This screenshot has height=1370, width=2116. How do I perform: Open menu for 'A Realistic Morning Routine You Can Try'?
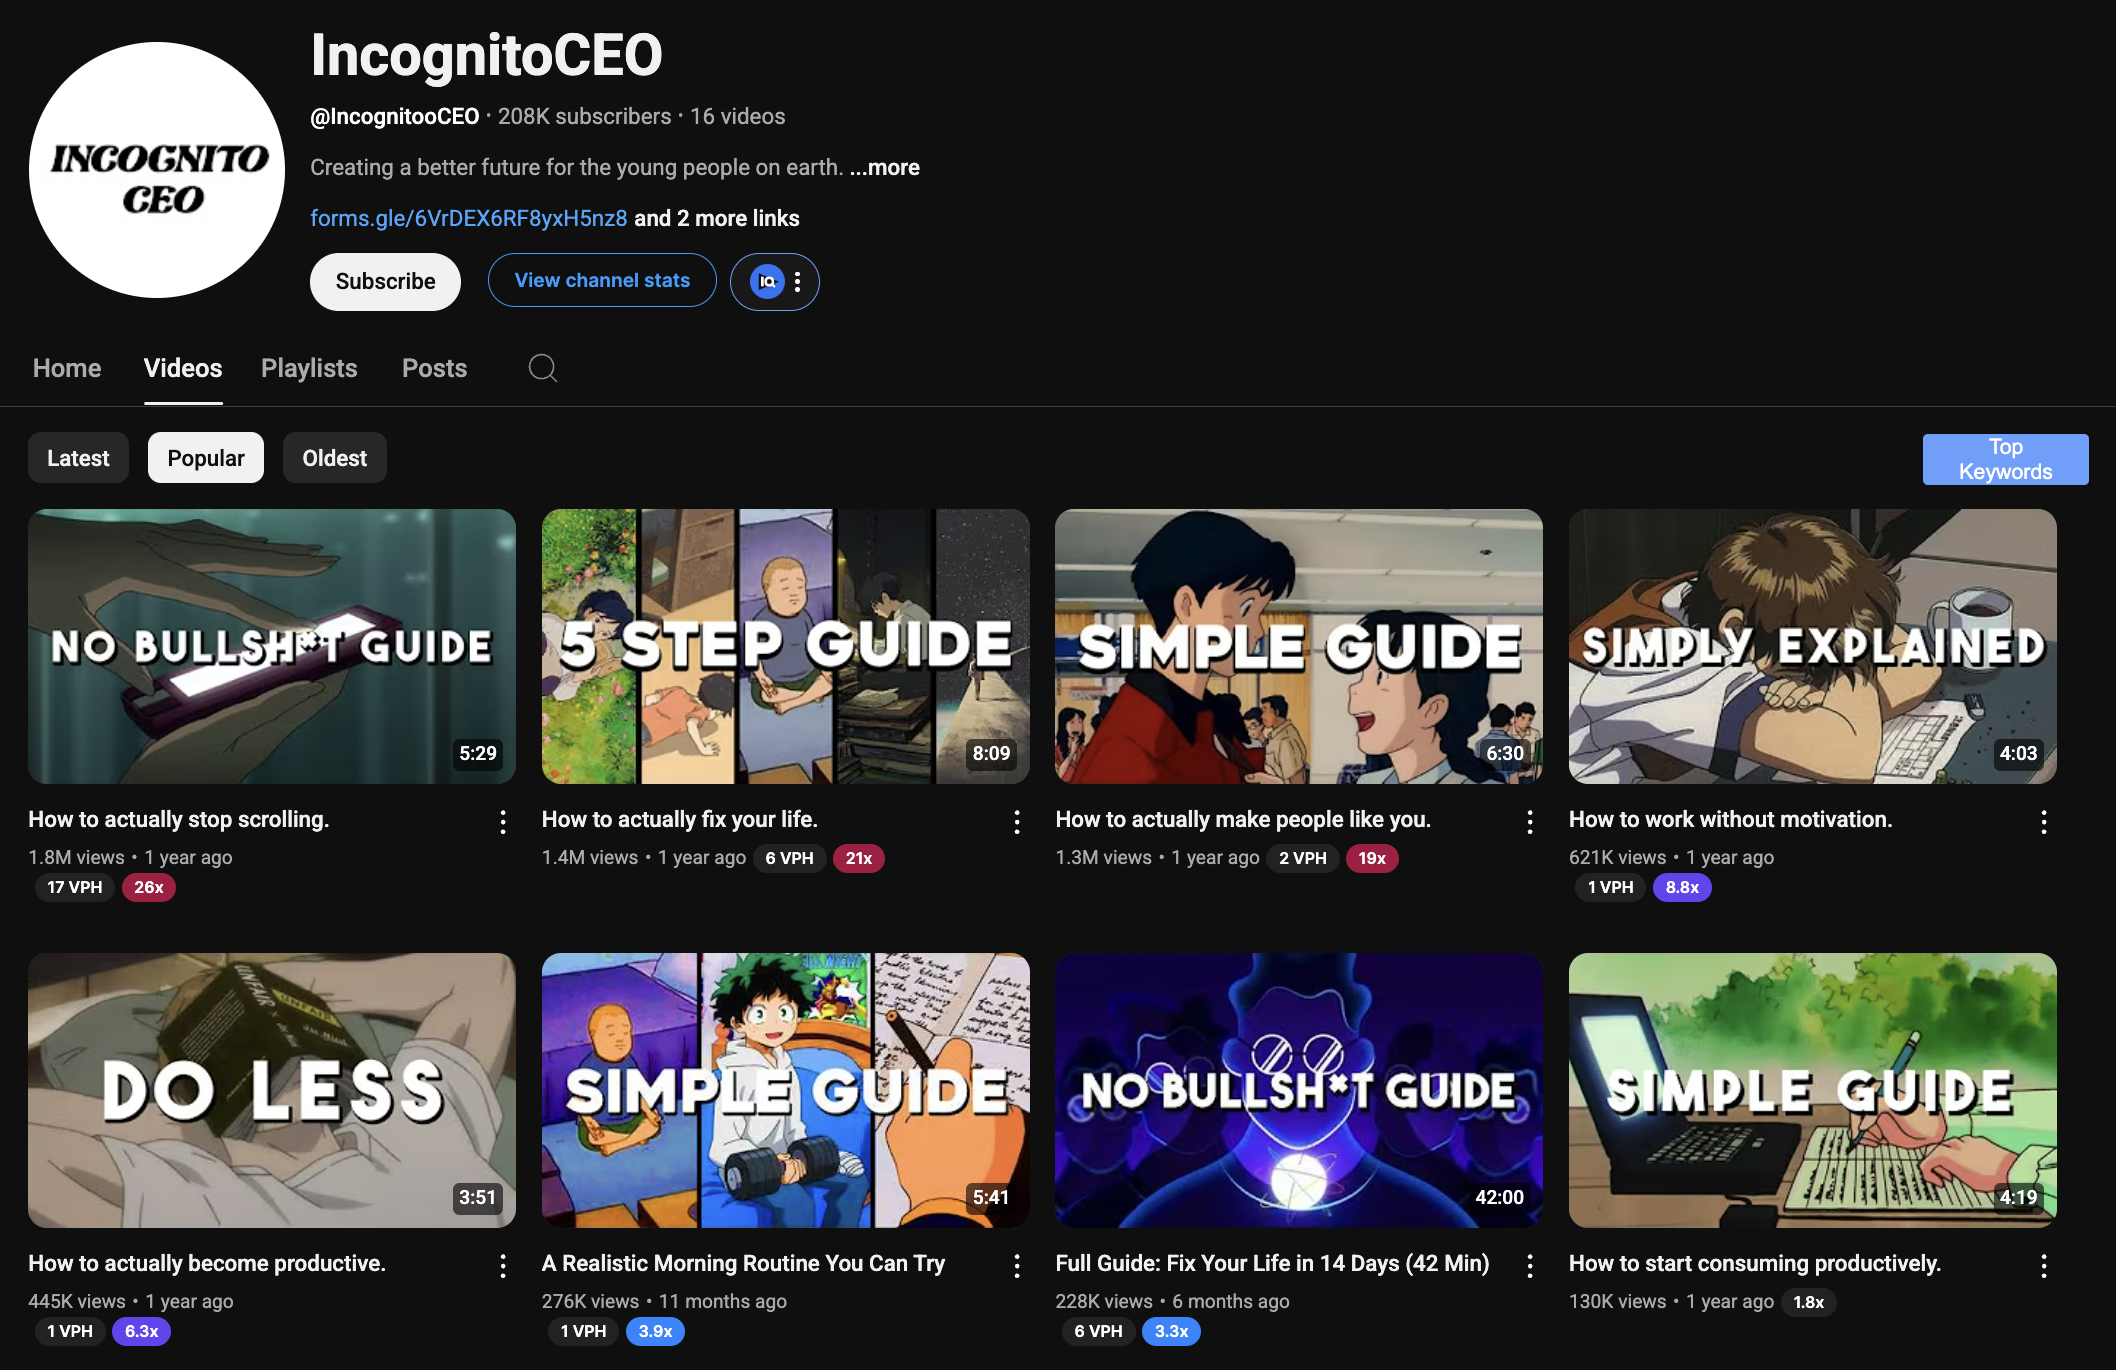1017,1266
